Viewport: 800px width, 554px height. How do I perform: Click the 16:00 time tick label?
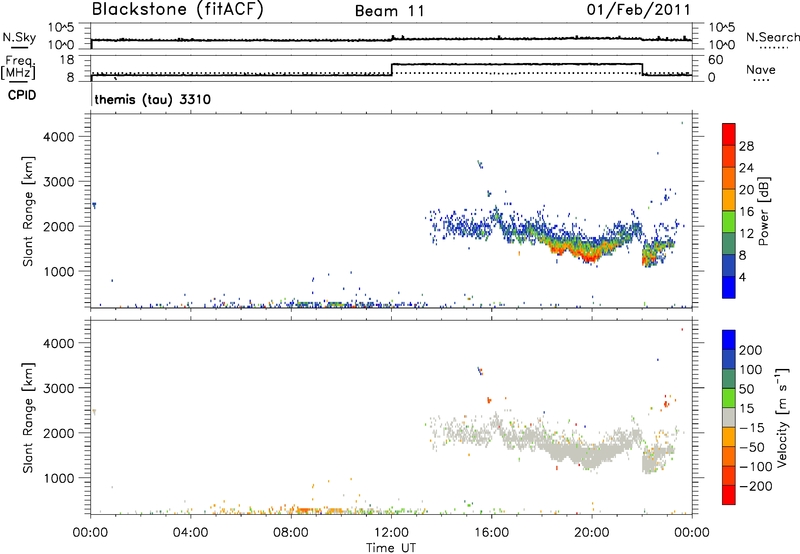tap(491, 533)
